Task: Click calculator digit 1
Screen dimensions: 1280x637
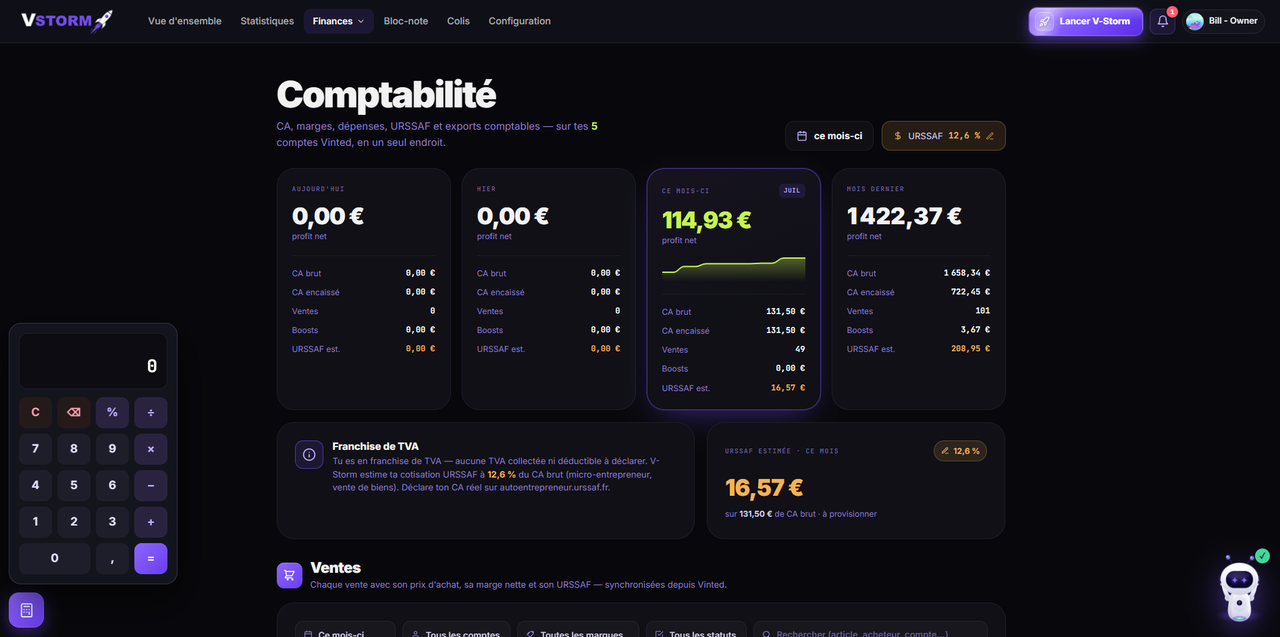Action: [x=35, y=522]
